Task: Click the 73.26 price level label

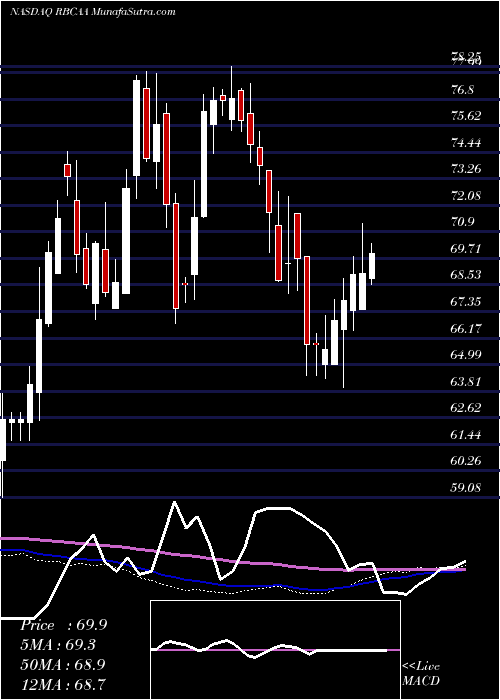Action: click(x=467, y=169)
